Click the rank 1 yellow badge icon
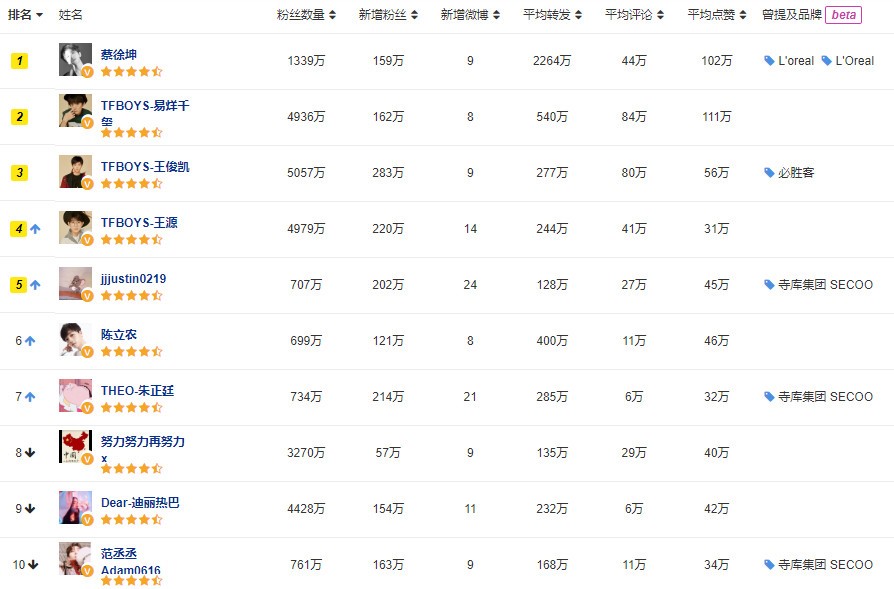894x589 pixels. pos(19,61)
